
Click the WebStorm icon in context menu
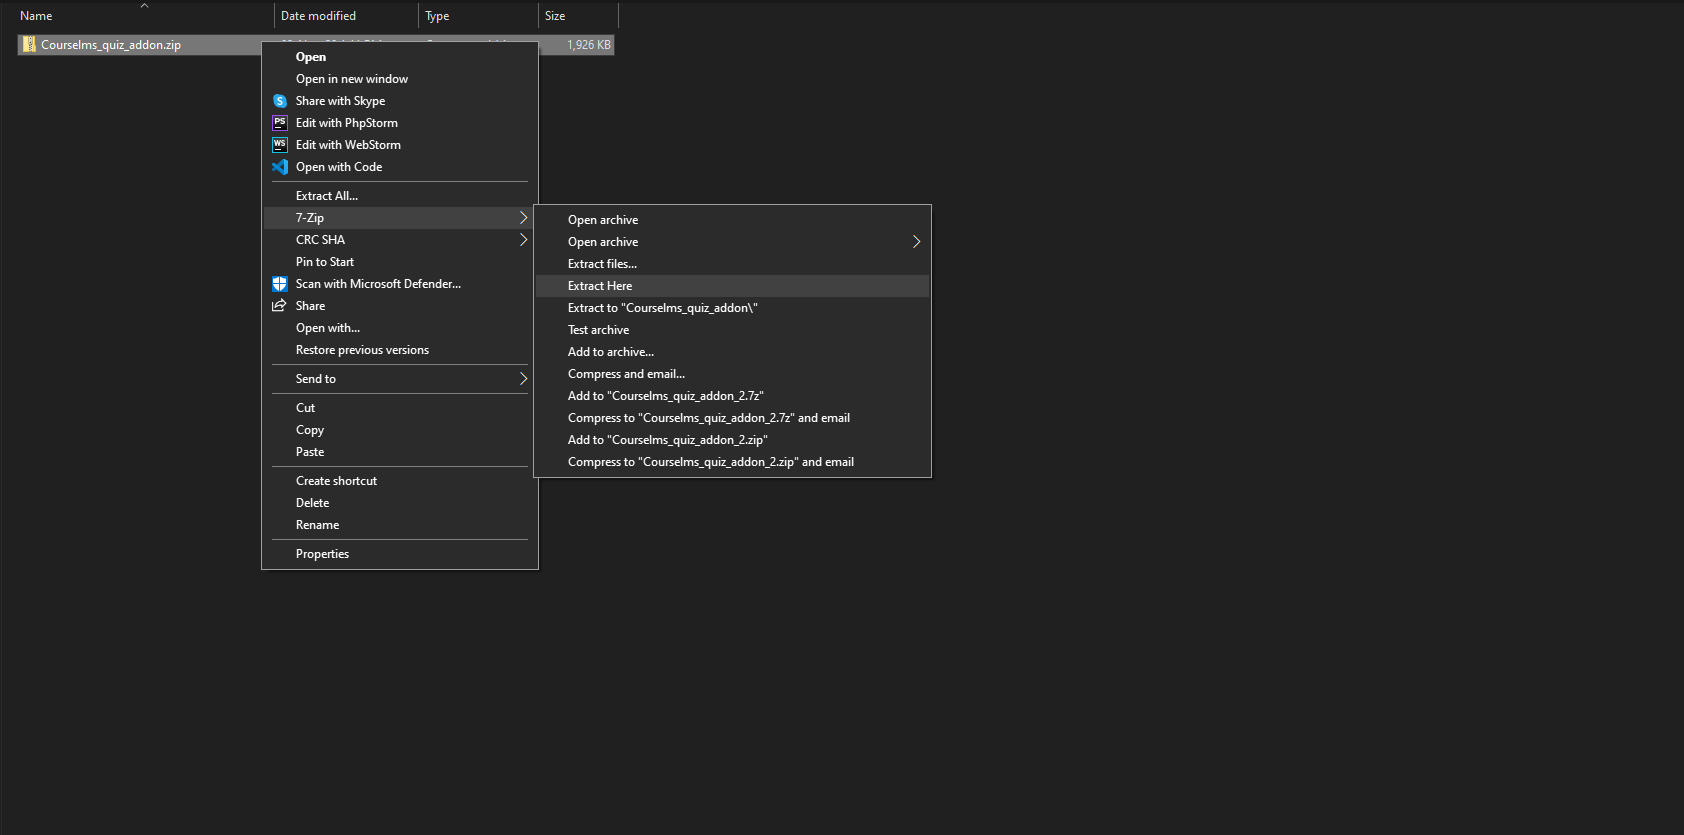click(280, 145)
